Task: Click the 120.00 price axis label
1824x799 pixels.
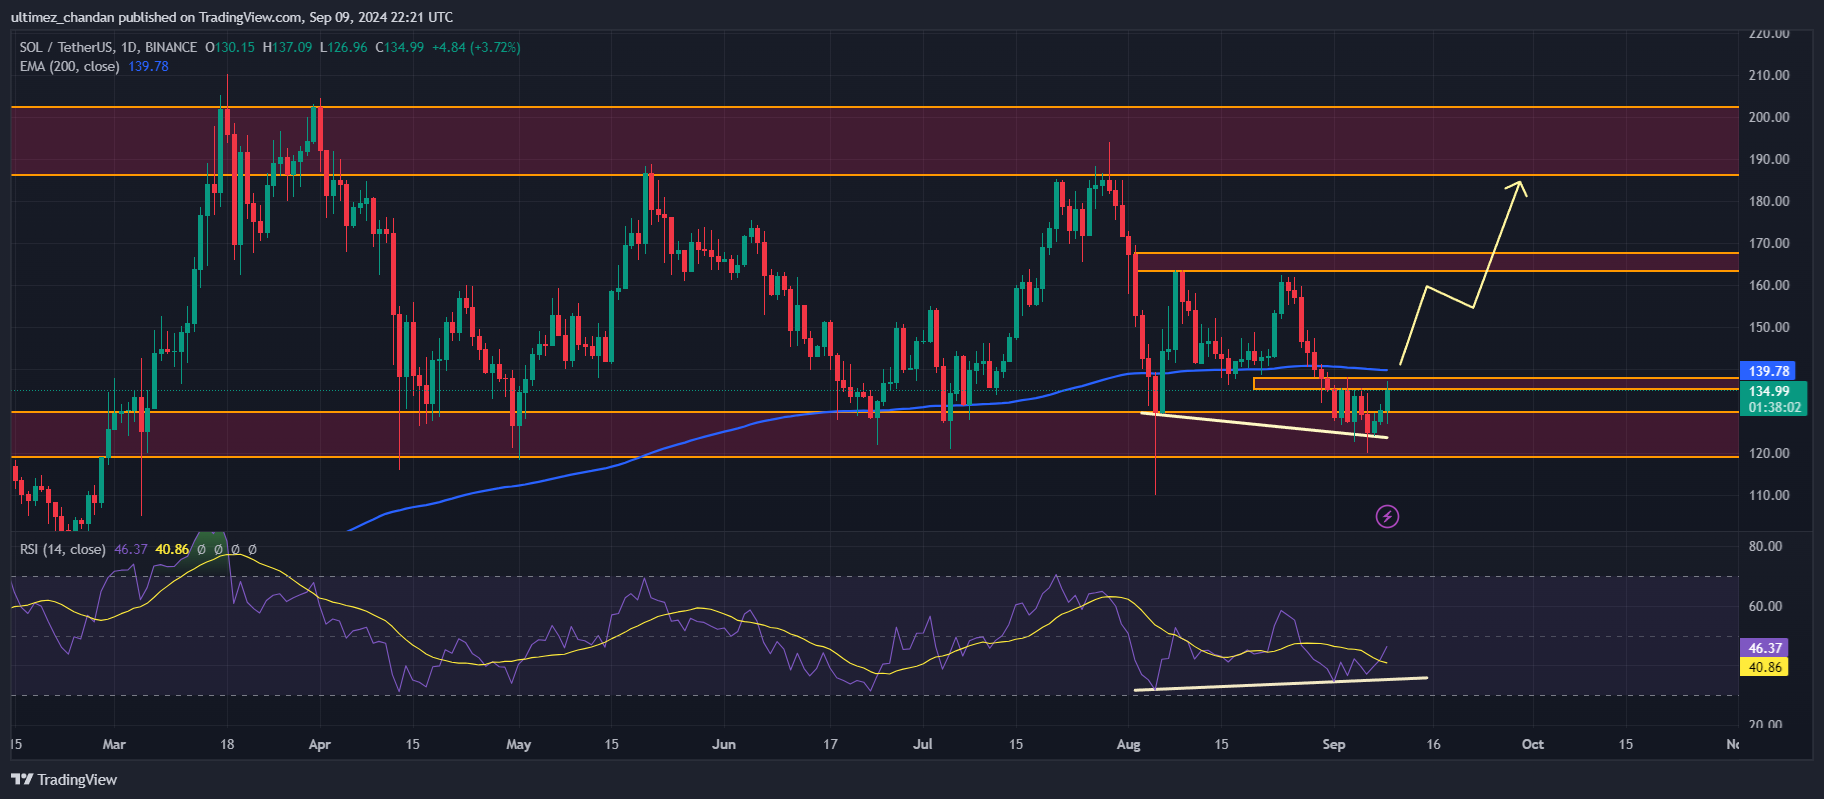Action: [x=1769, y=453]
